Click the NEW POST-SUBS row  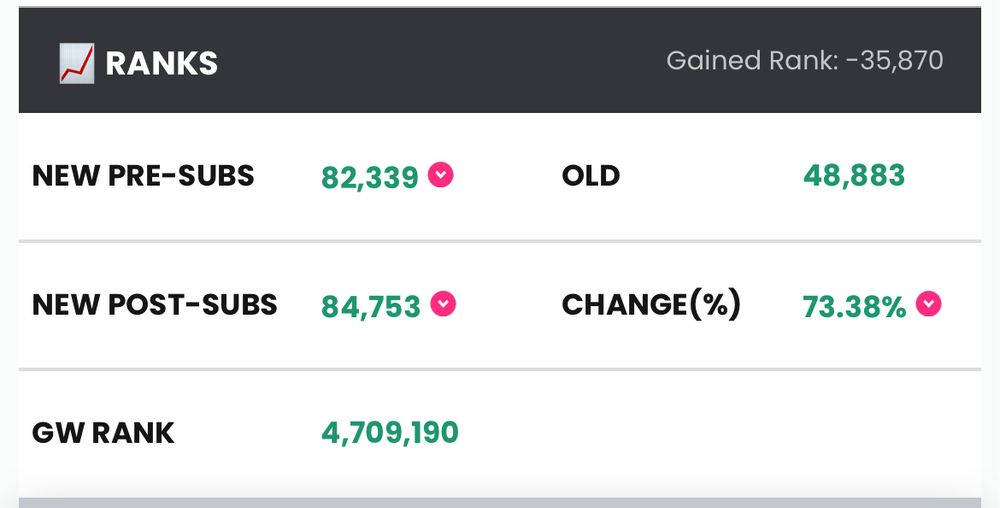[500, 305]
